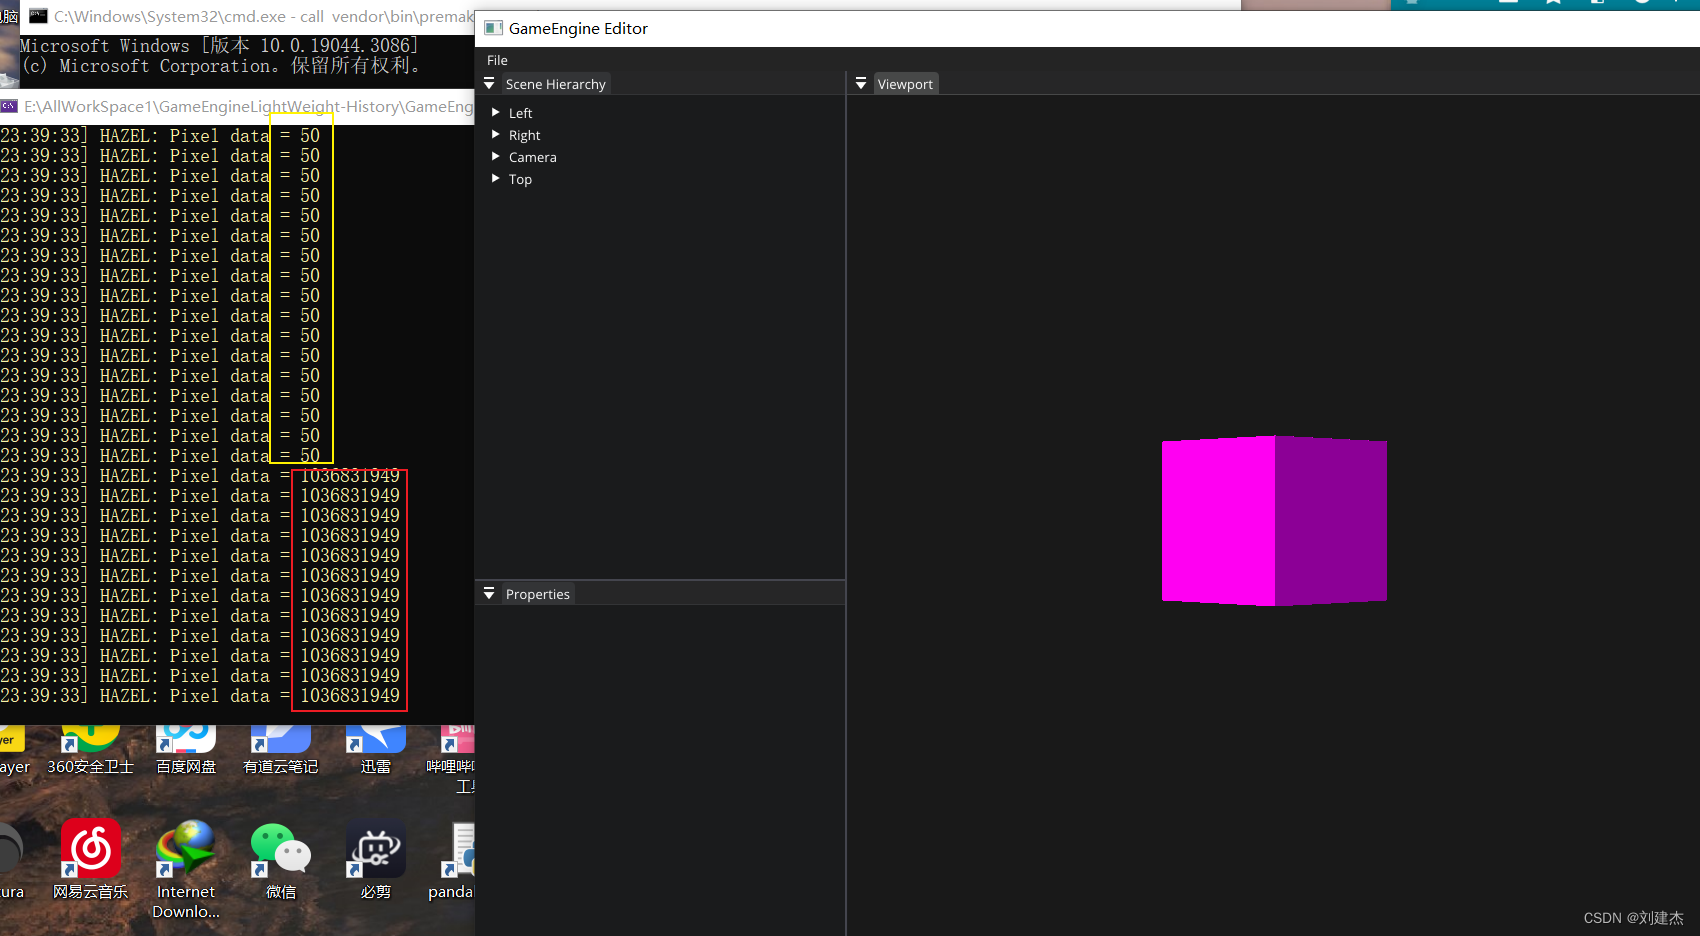Click the last Pixel data 1036831949 log line
Image resolution: width=1700 pixels, height=936 pixels.
(x=200, y=696)
